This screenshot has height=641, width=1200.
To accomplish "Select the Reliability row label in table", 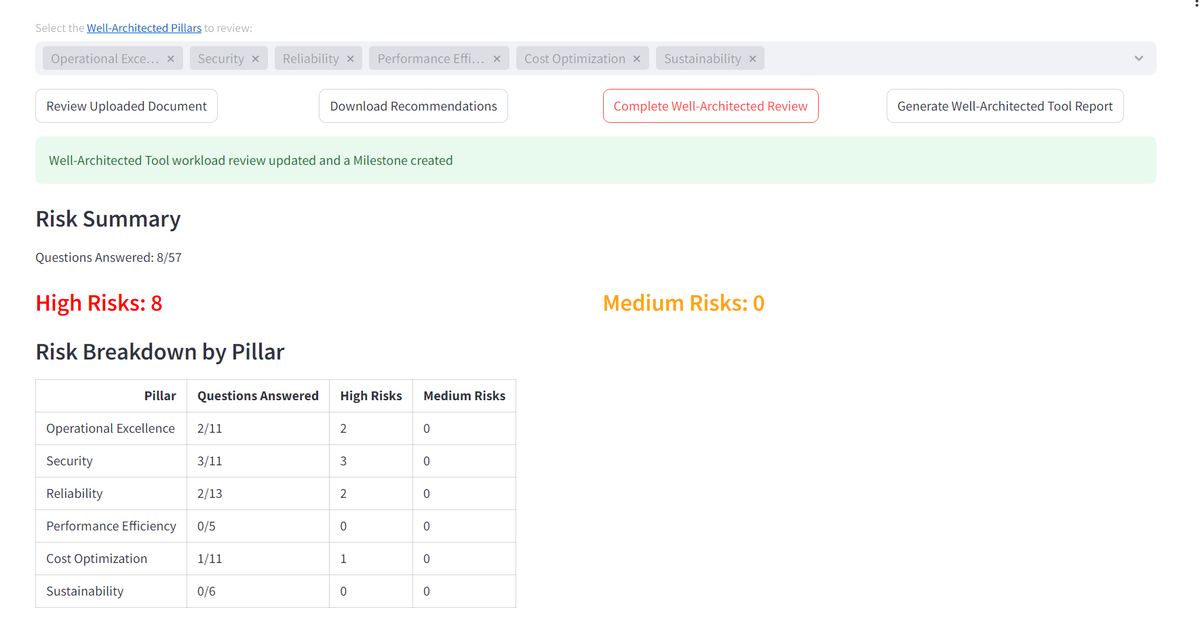I will click(x=74, y=493).
